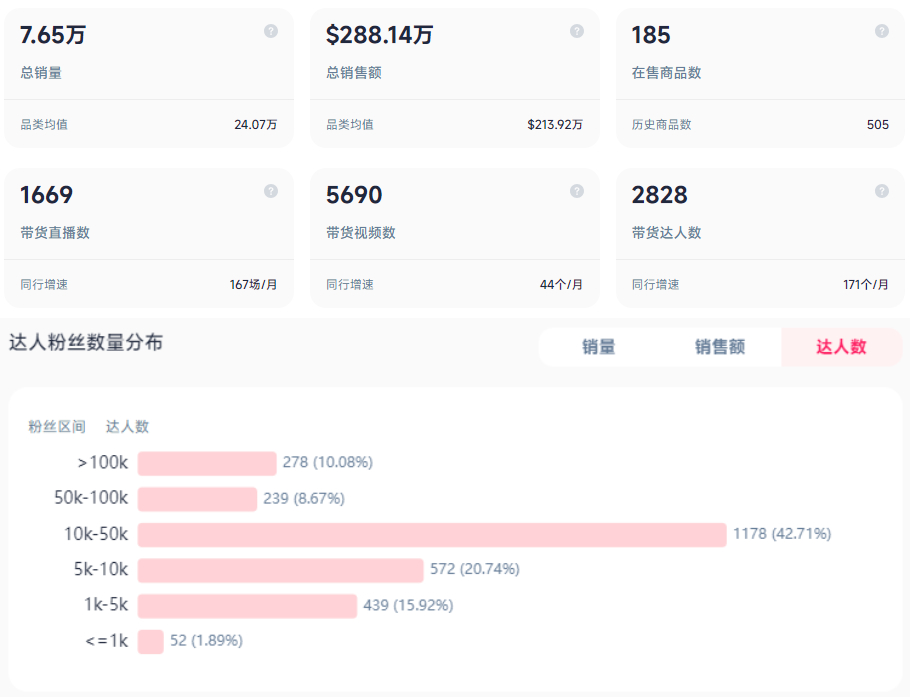Click help icon on 总销售额 card
Screen dimensions: 910x697
pyautogui.click(x=577, y=31)
